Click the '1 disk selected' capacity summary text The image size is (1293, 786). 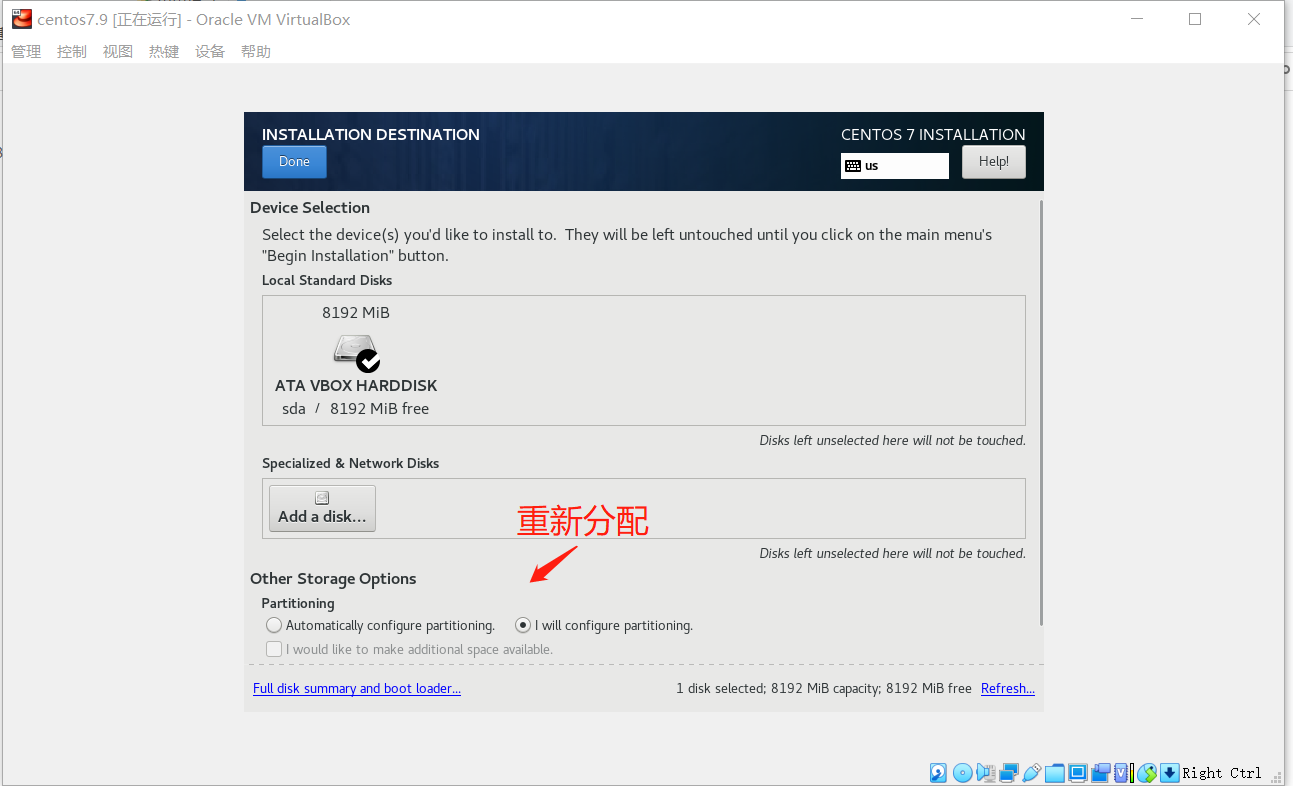824,688
